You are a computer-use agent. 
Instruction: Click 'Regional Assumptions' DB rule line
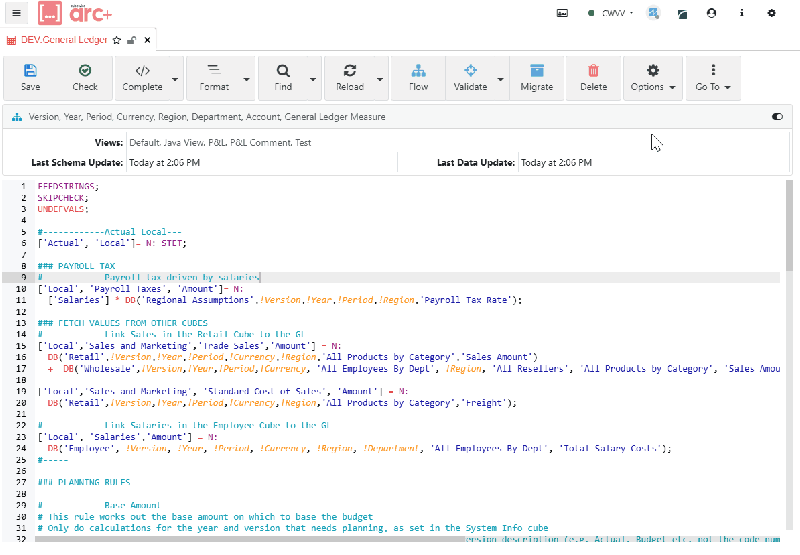pos(285,300)
